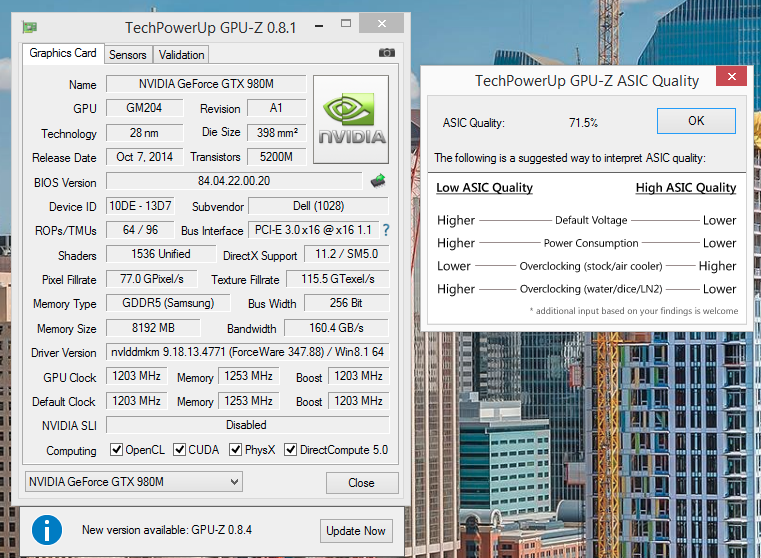Click the High ASIC Quality heading
Screen dimensions: 761x558
(686, 188)
